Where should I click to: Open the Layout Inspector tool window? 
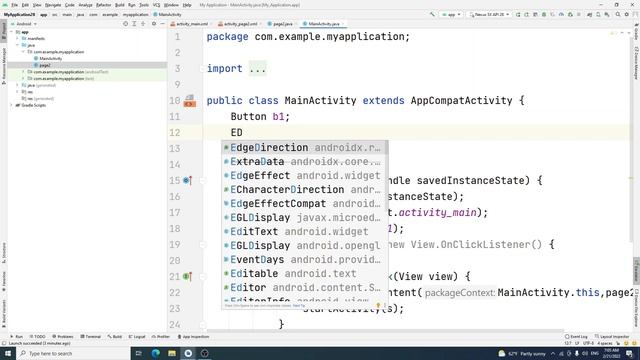point(612,337)
